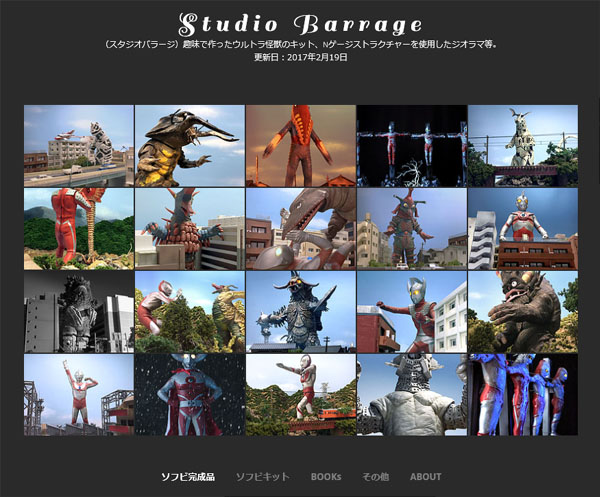
Task: Open the ソフビ完成品 tab
Action: (188, 477)
